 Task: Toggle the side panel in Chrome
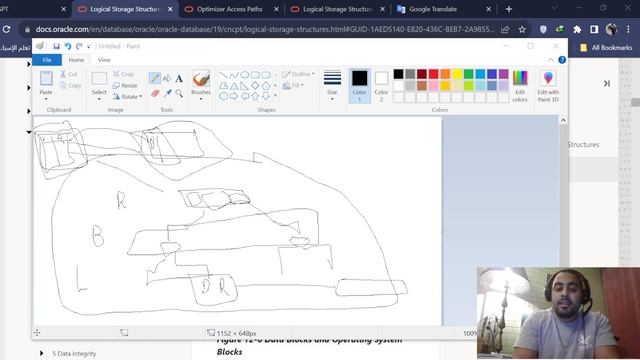click(x=594, y=29)
